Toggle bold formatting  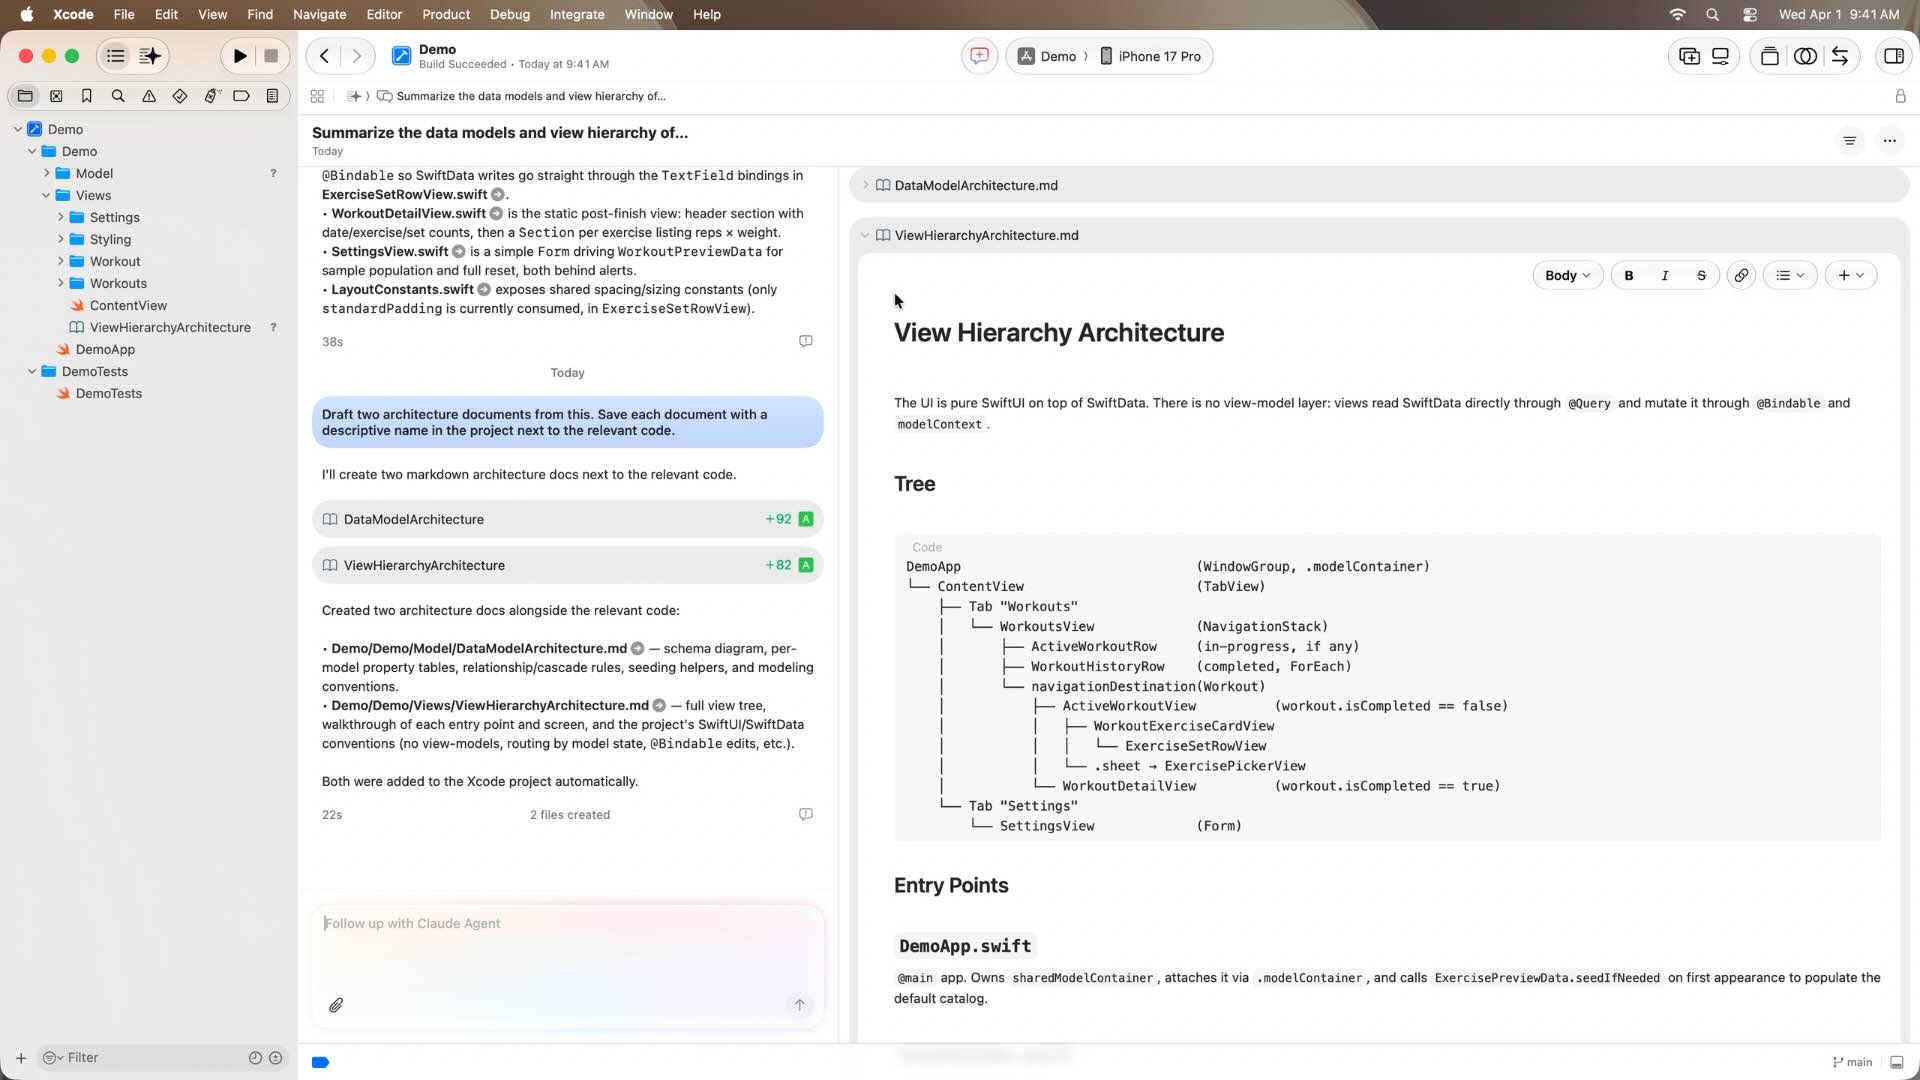1629,275
